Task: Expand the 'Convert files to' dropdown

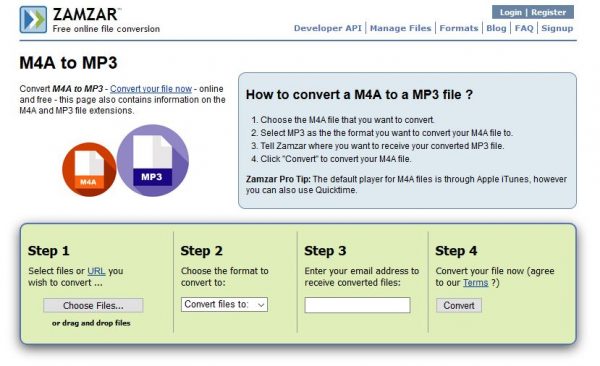Action: tap(224, 304)
